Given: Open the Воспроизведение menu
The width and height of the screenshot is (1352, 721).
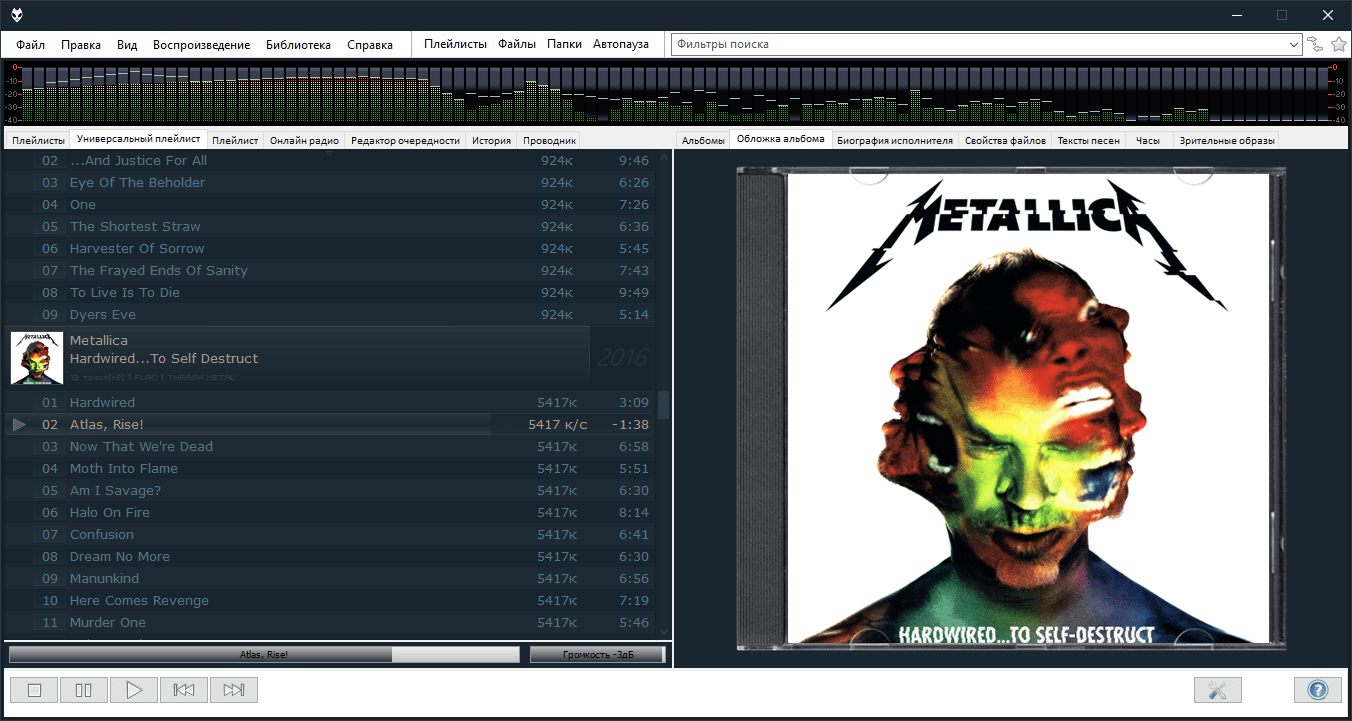Looking at the screenshot, I should tap(201, 44).
